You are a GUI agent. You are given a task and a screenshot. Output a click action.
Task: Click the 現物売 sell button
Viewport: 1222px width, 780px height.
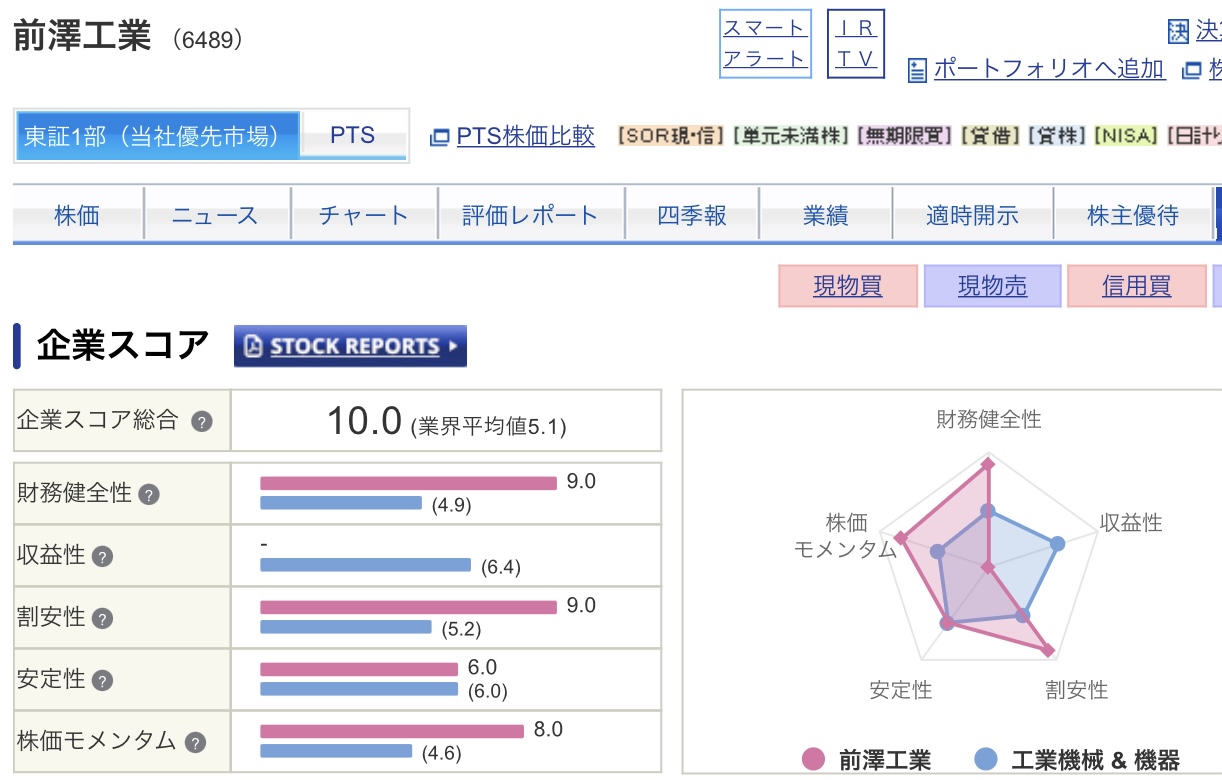tap(992, 286)
